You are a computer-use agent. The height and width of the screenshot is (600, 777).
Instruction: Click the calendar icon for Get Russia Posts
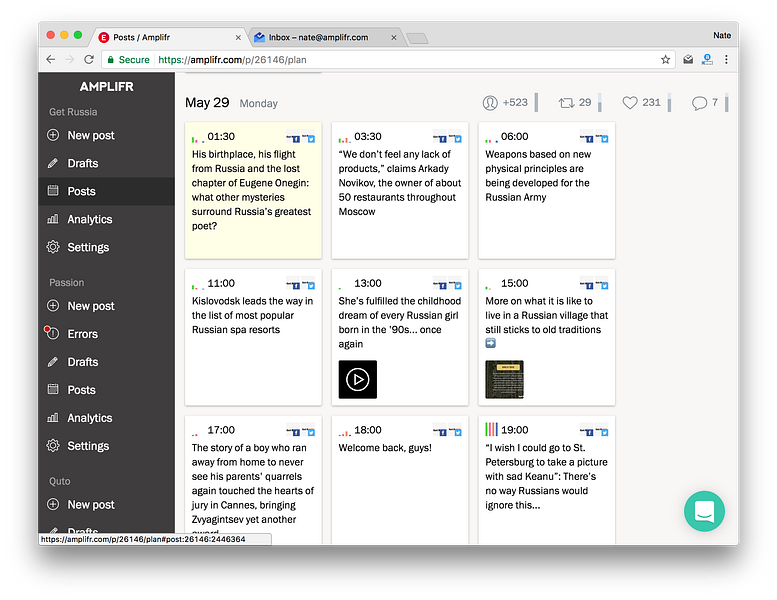pyautogui.click(x=53, y=191)
